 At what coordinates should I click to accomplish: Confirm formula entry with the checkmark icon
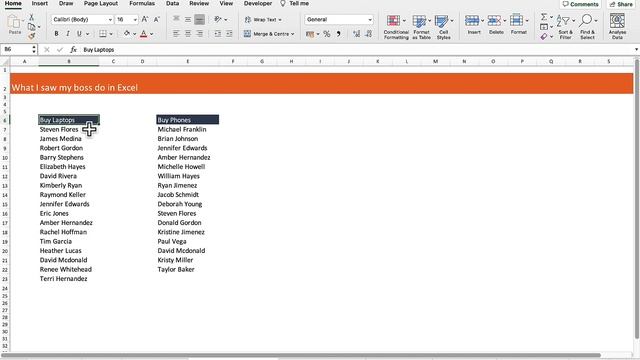point(60,49)
